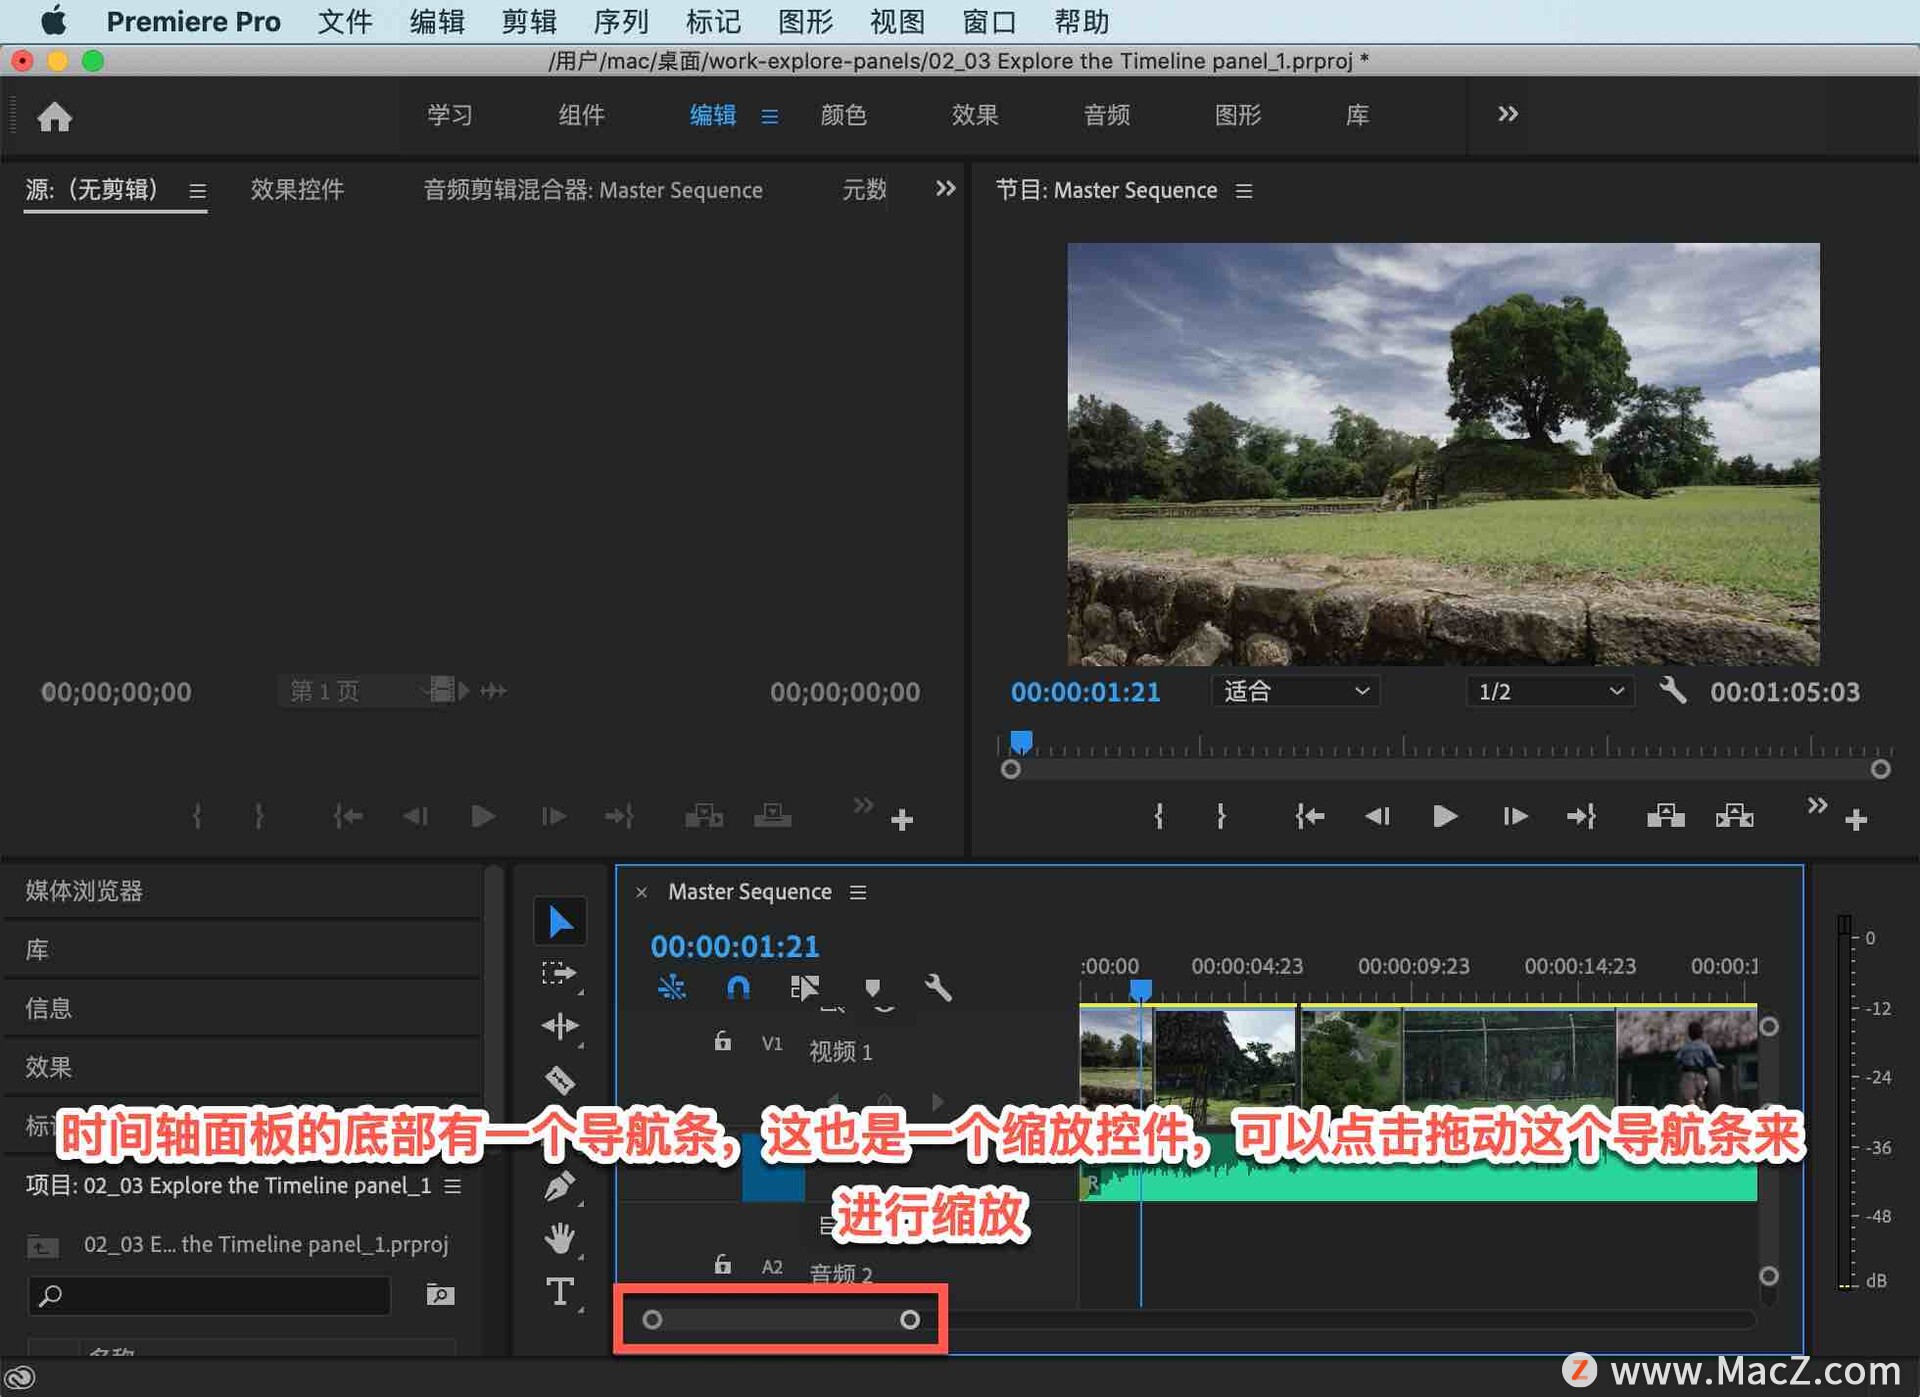Open the Apple menu
The image size is (1920, 1397).
click(x=53, y=20)
